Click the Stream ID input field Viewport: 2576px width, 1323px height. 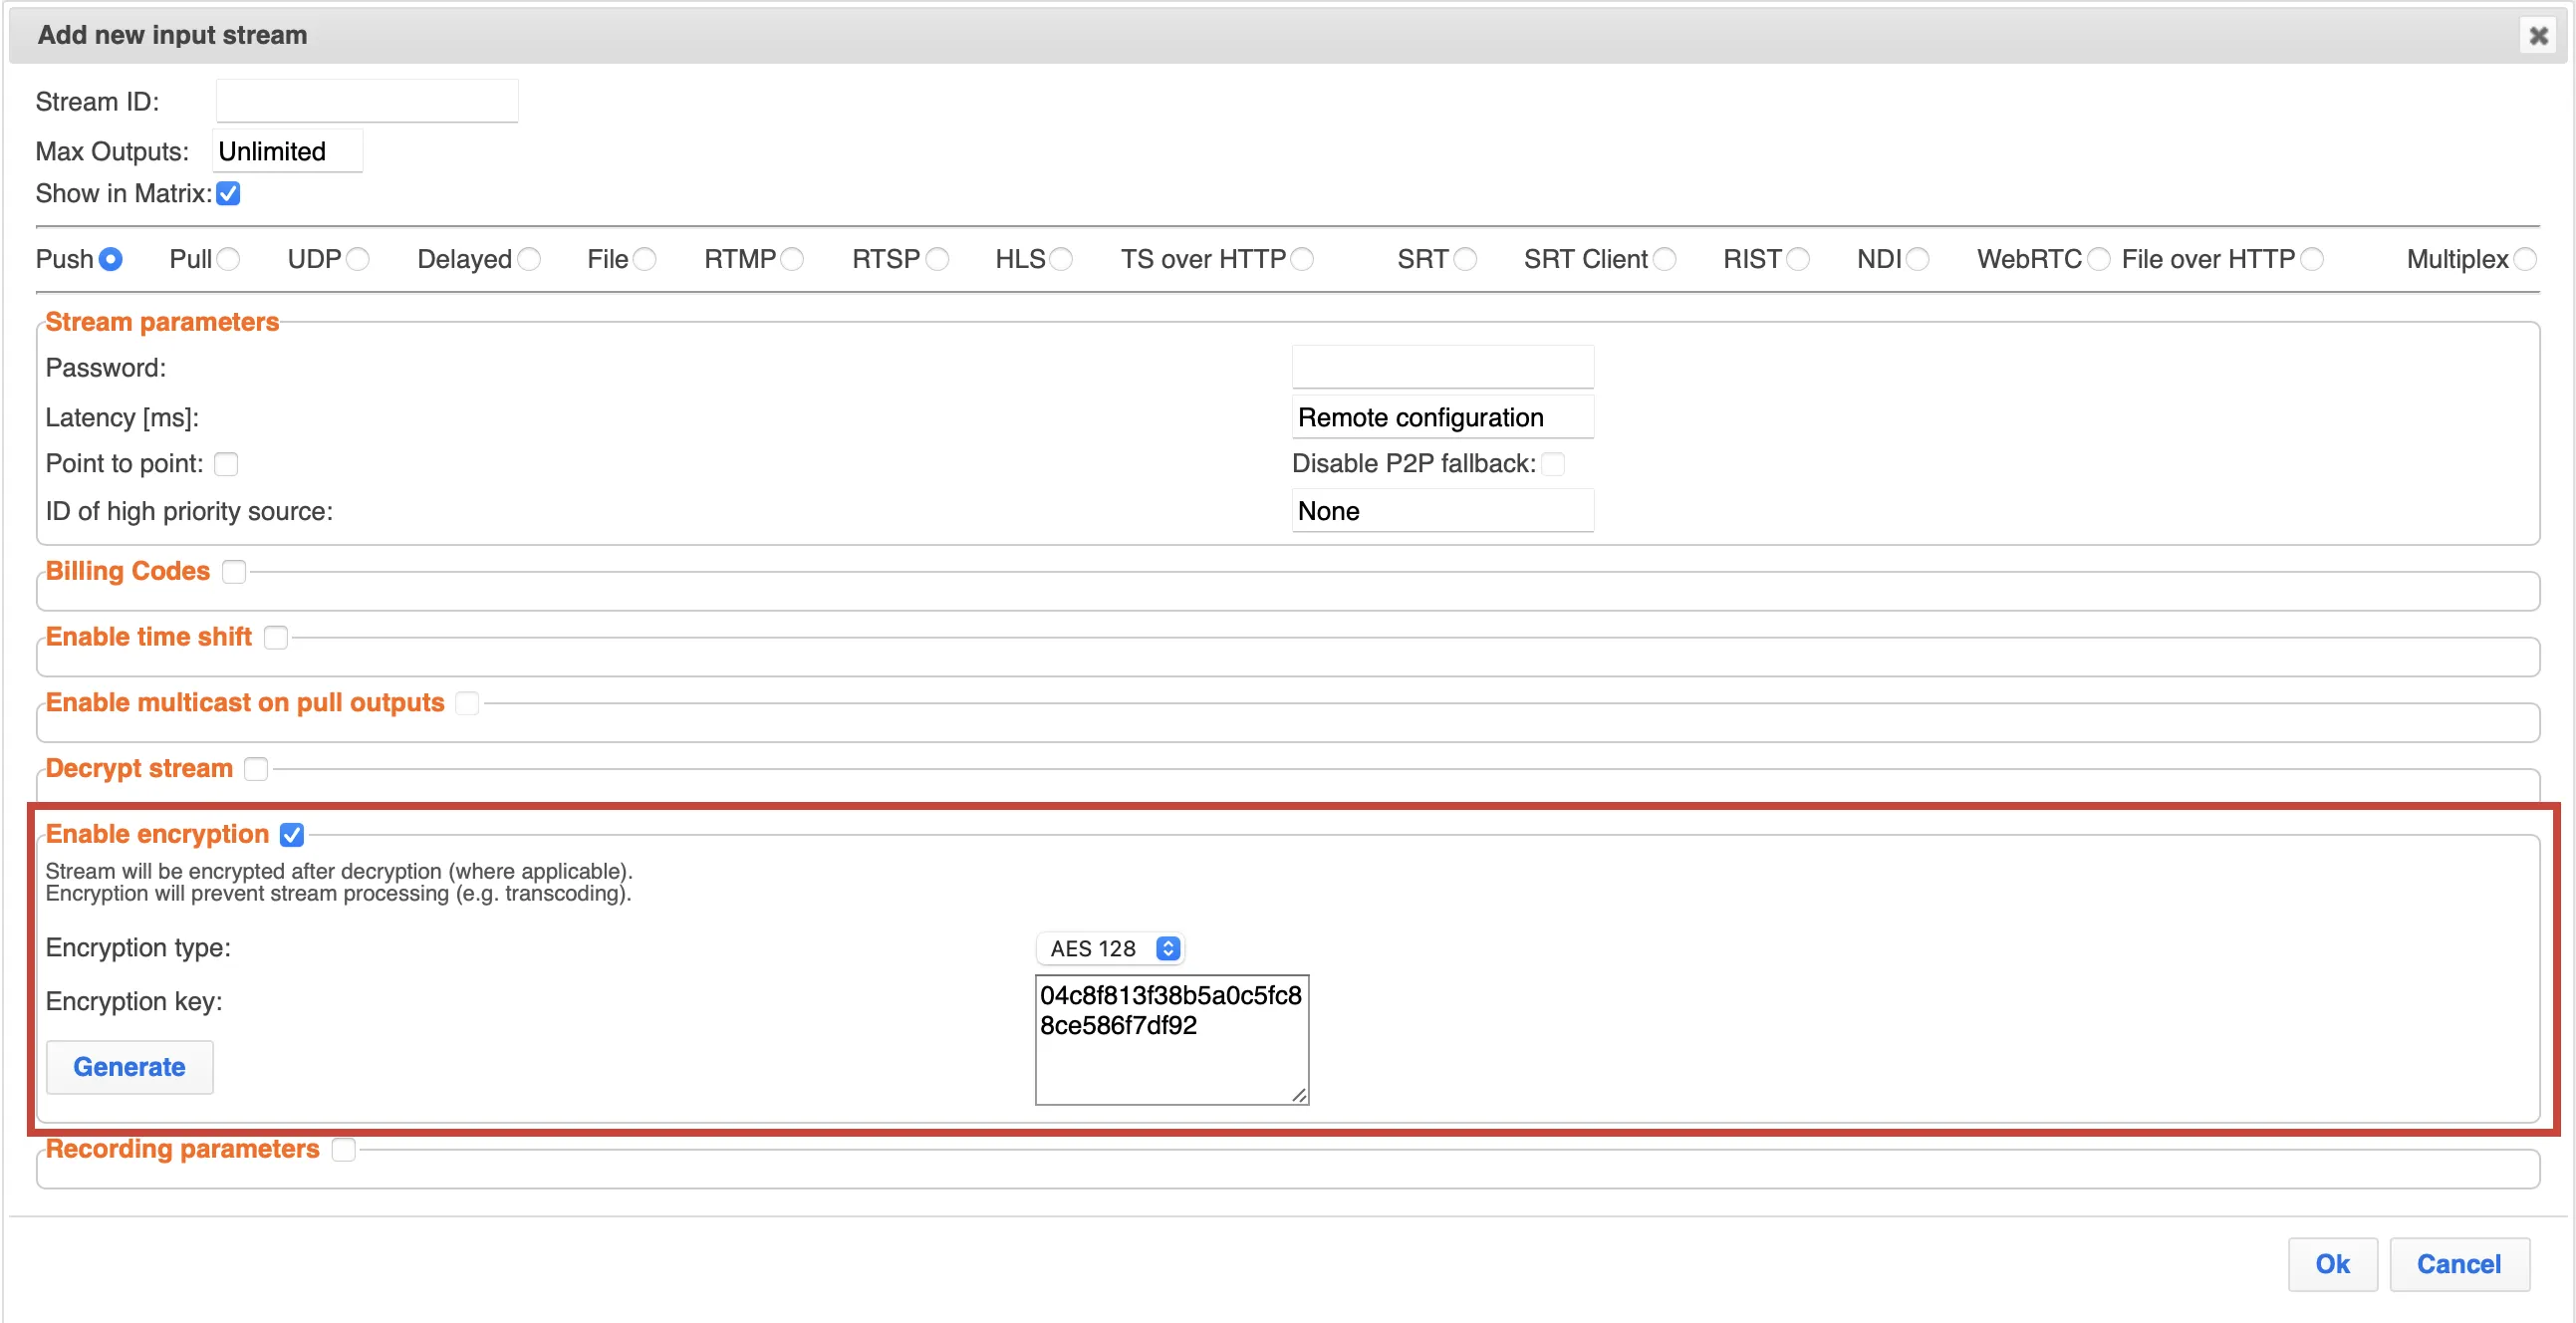(x=367, y=101)
